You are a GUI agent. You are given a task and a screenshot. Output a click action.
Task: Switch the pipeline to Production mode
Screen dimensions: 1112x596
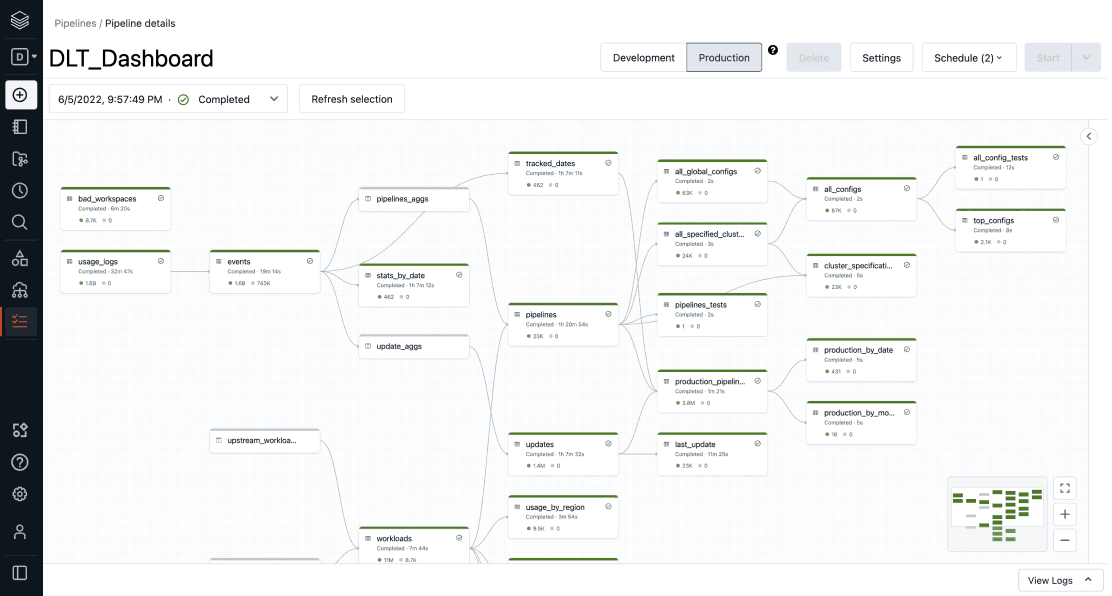(724, 57)
